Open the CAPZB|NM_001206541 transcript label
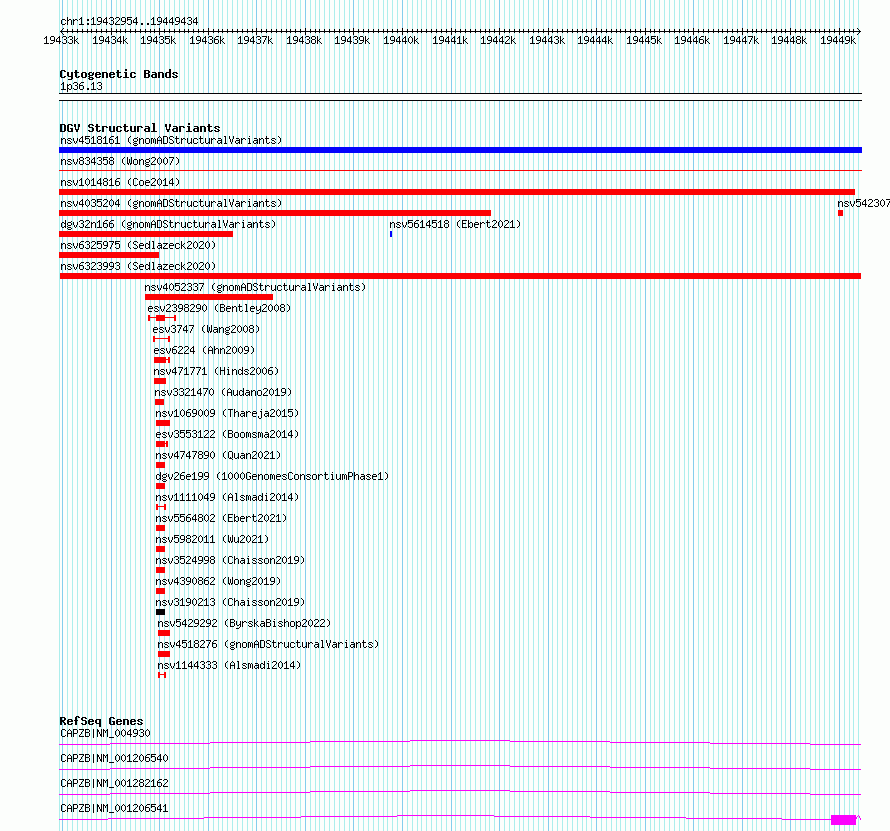This screenshot has width=890, height=831. pos(114,808)
